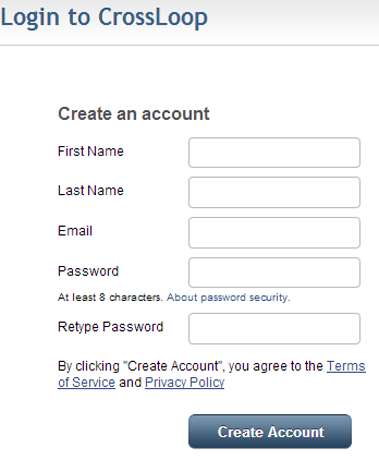This screenshot has width=379, height=460.
Task: Click the At least 8 characters hint
Action: [110, 297]
